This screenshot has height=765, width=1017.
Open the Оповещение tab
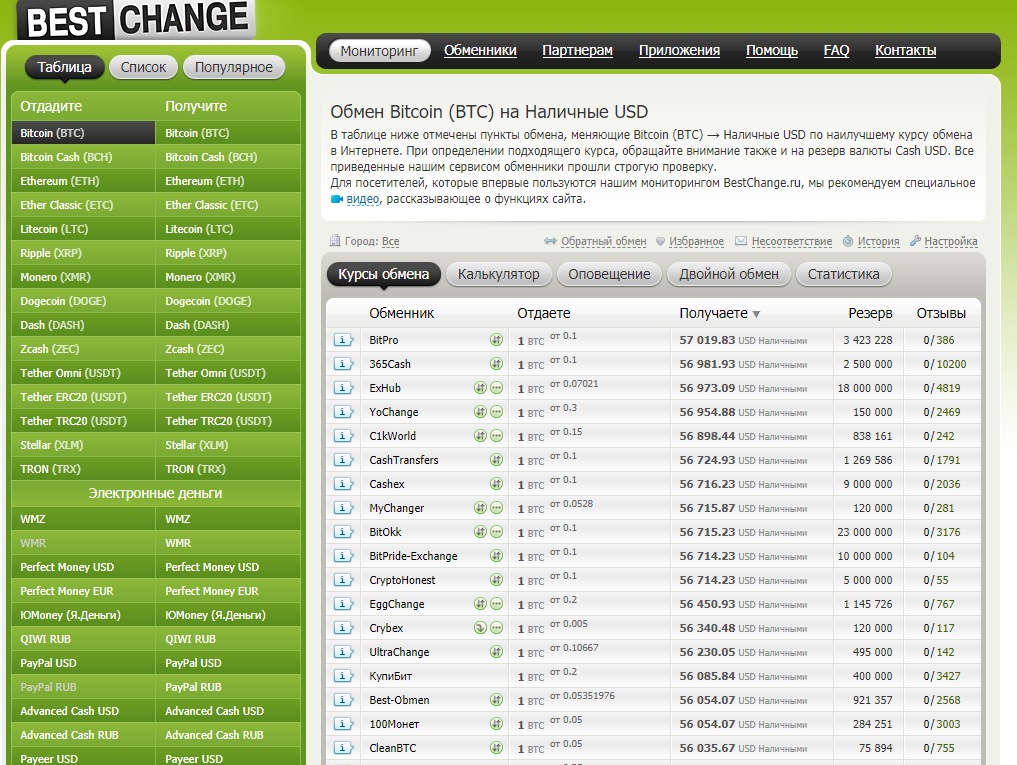(x=609, y=274)
